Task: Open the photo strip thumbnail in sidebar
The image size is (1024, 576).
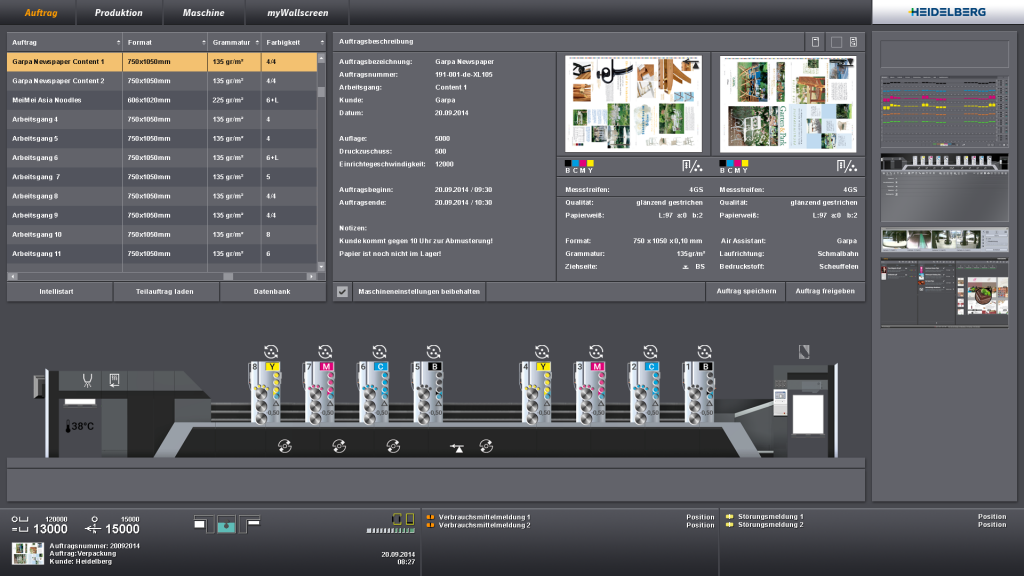Action: tap(944, 240)
